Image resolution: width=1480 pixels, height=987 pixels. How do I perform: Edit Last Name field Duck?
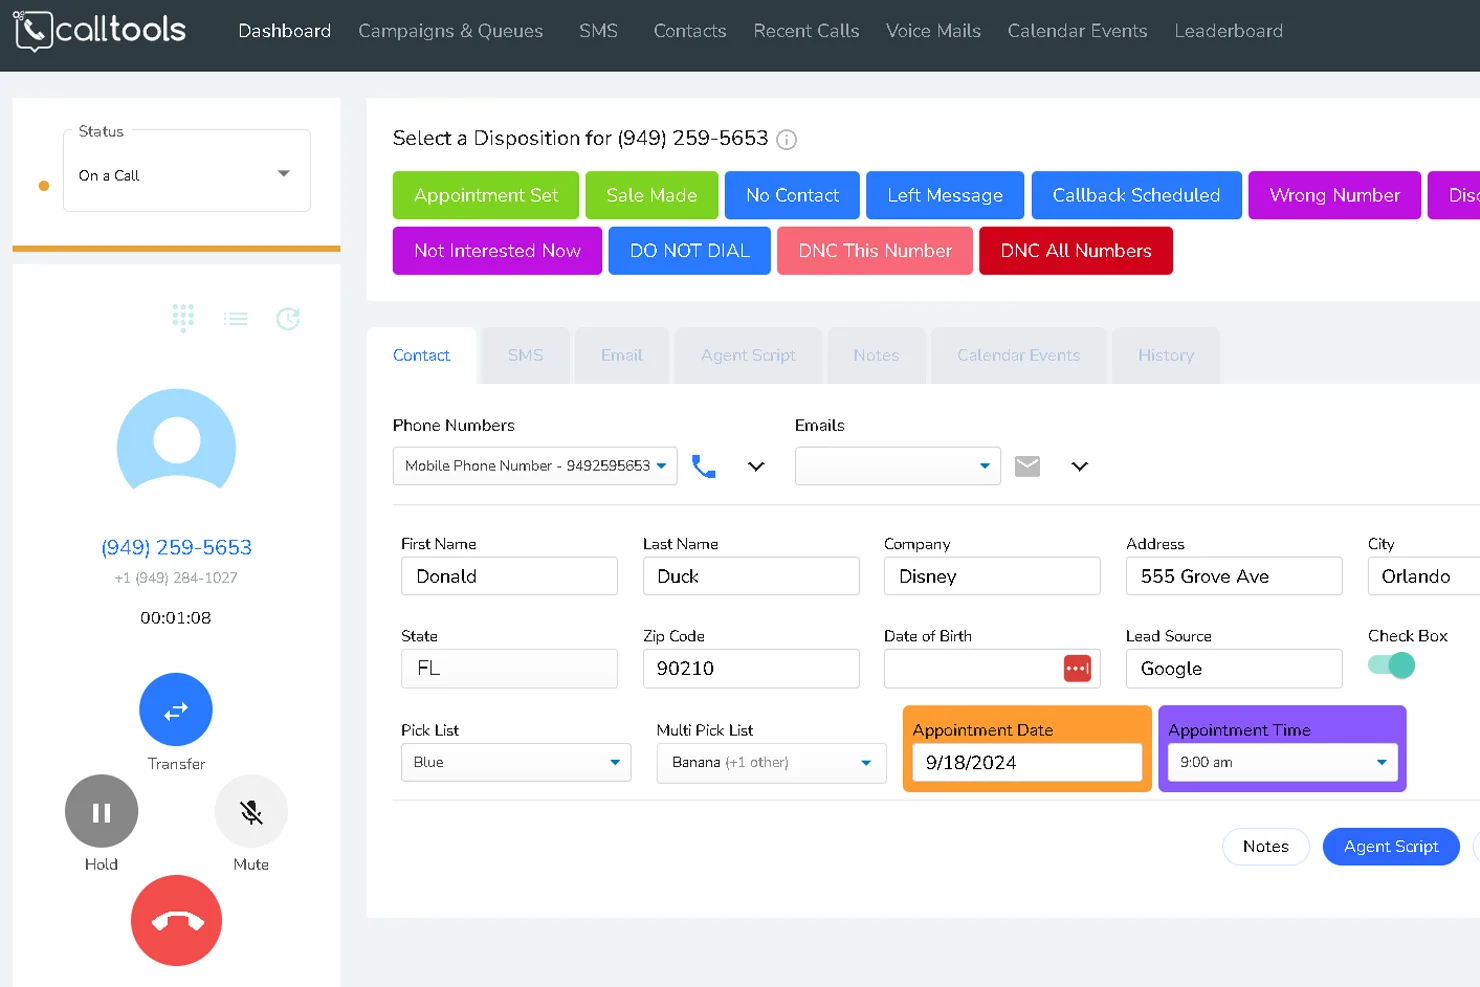(751, 576)
